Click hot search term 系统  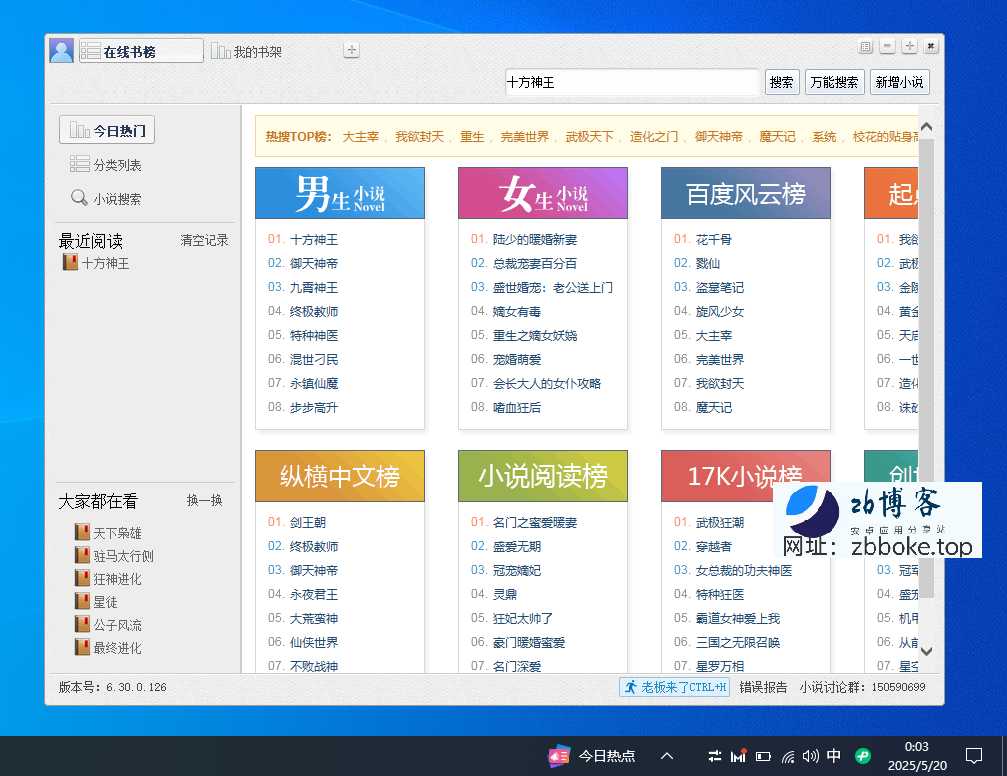tap(824, 137)
